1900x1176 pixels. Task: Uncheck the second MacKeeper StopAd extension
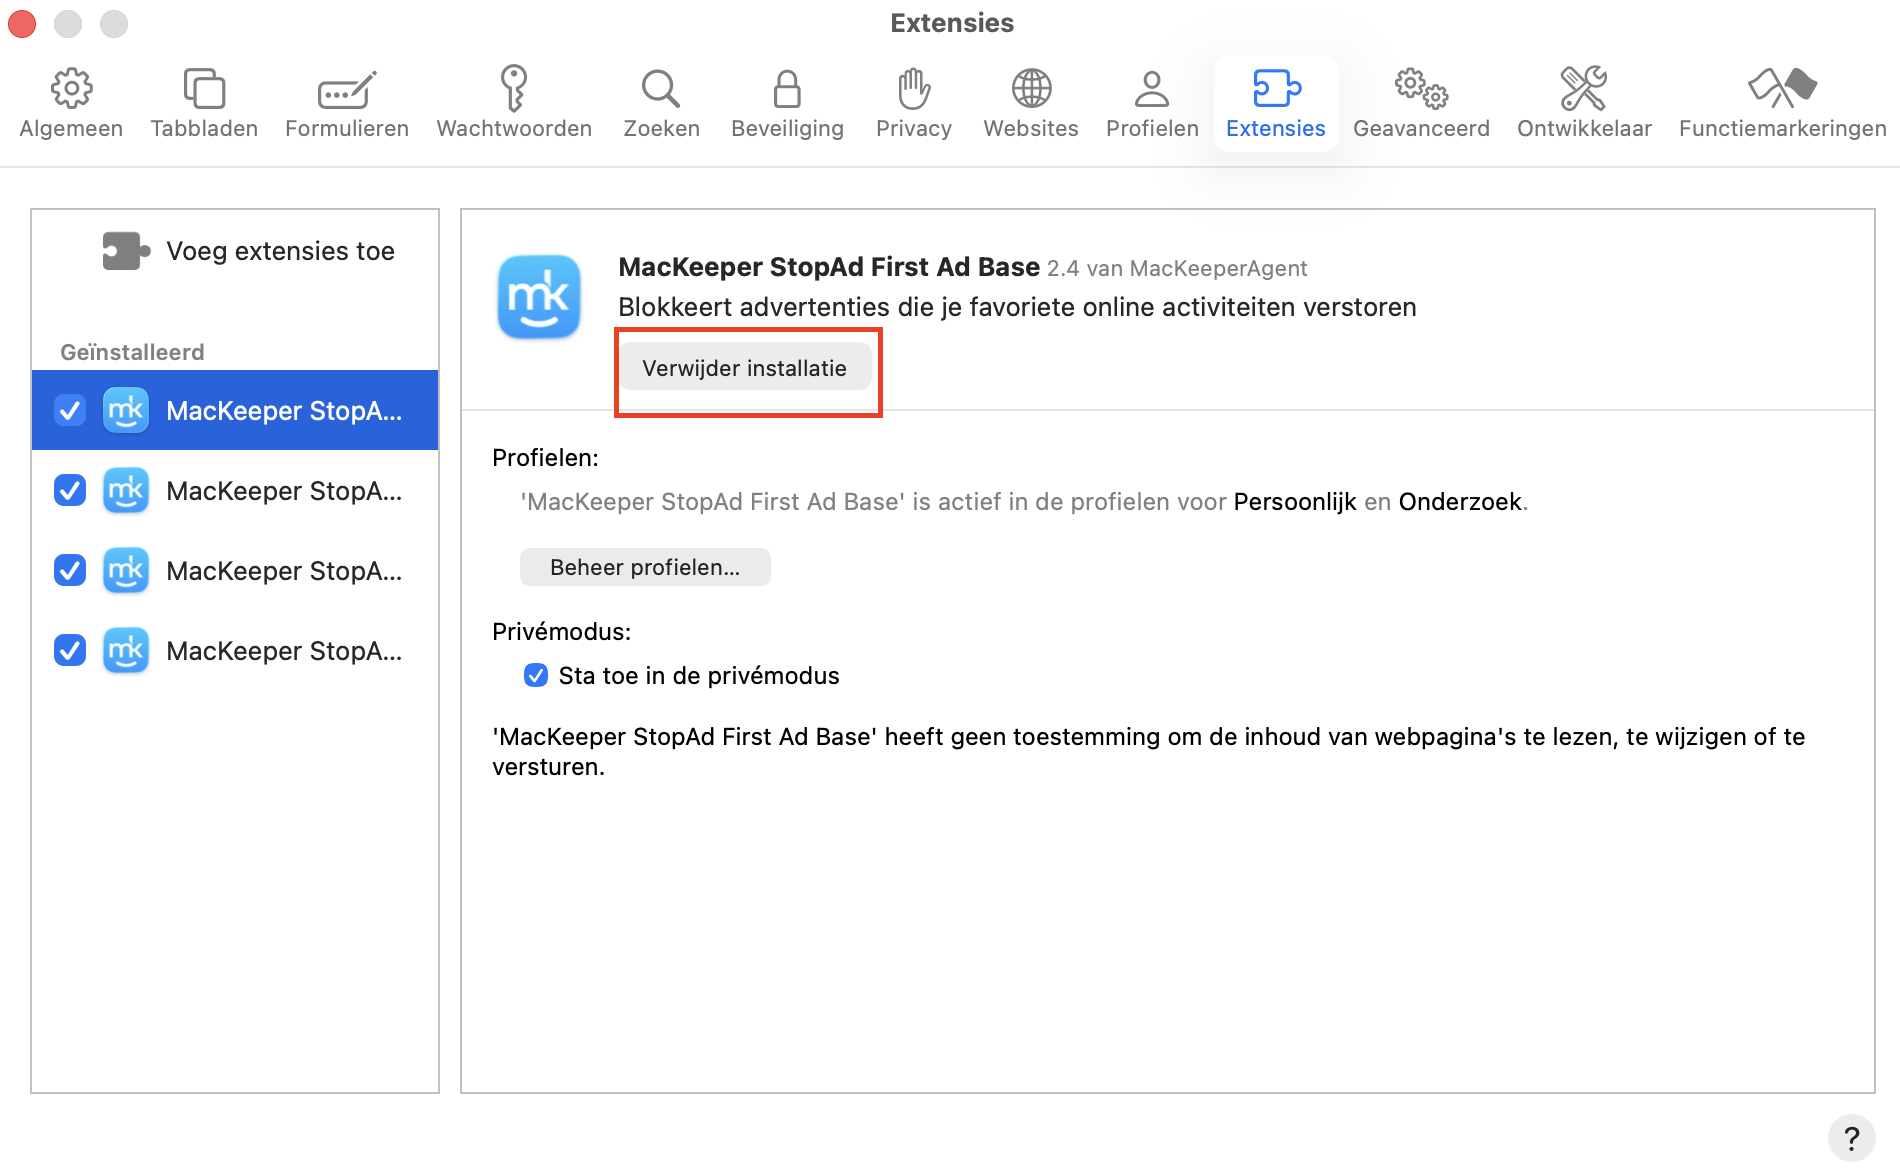pyautogui.click(x=70, y=491)
